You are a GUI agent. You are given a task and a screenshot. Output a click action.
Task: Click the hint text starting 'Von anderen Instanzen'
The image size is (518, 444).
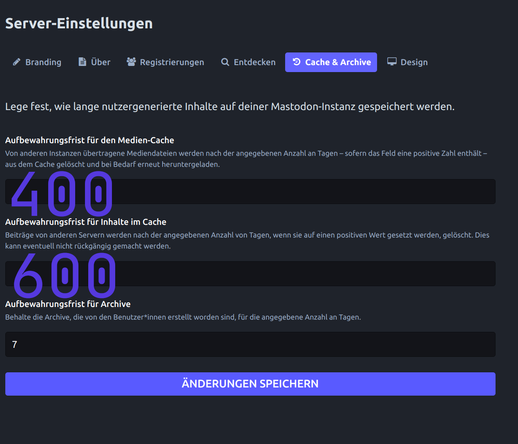[x=246, y=159]
